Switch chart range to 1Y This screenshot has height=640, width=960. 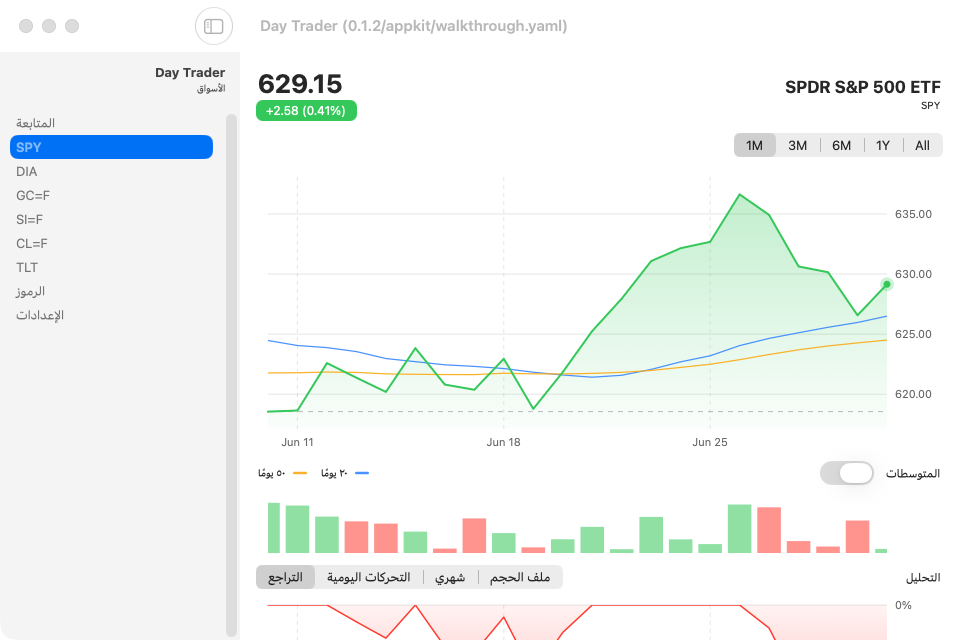pos(882,145)
